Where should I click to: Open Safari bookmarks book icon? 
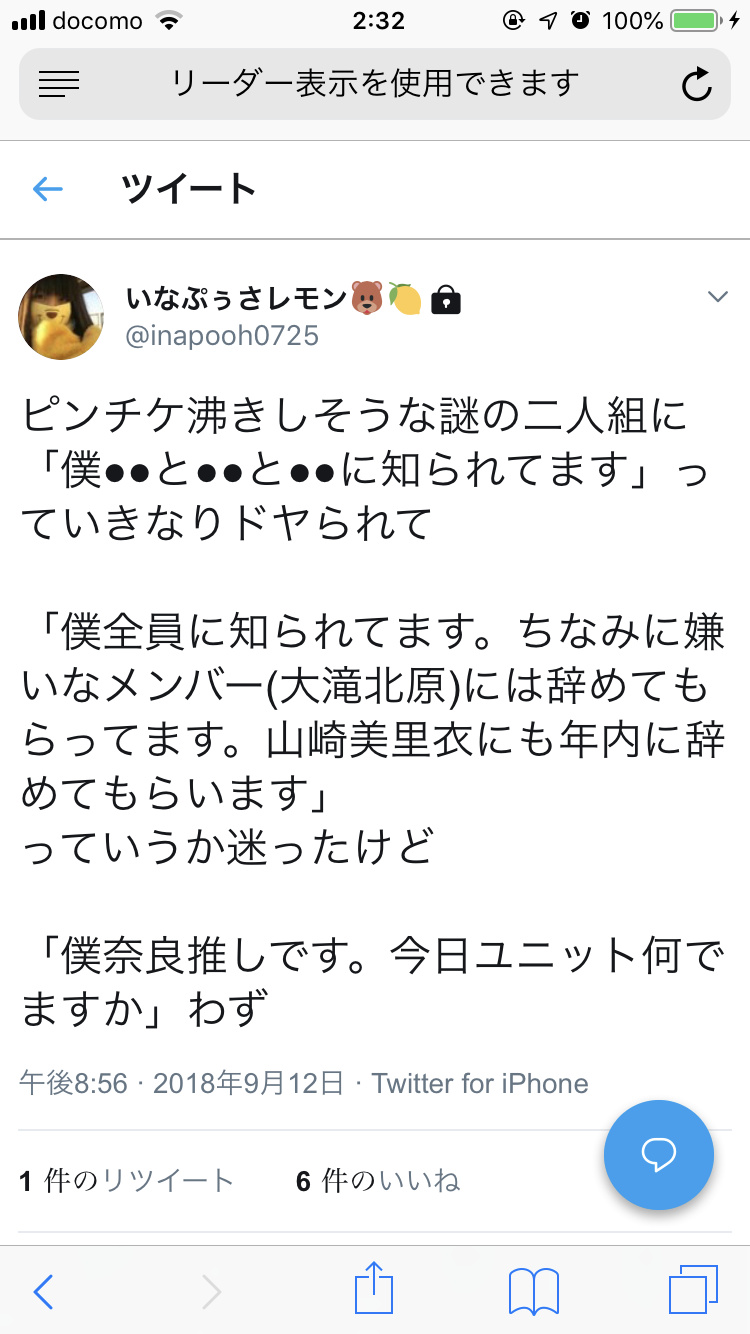pyautogui.click(x=534, y=1291)
